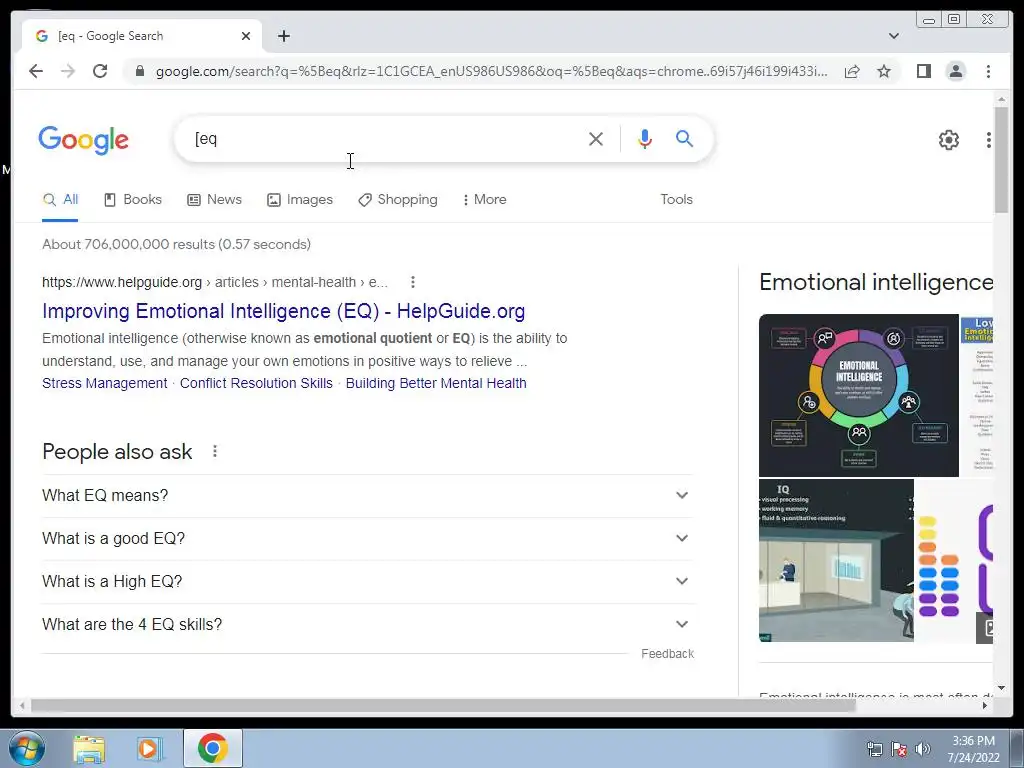Open the tab search chevron in title bar

(894, 36)
